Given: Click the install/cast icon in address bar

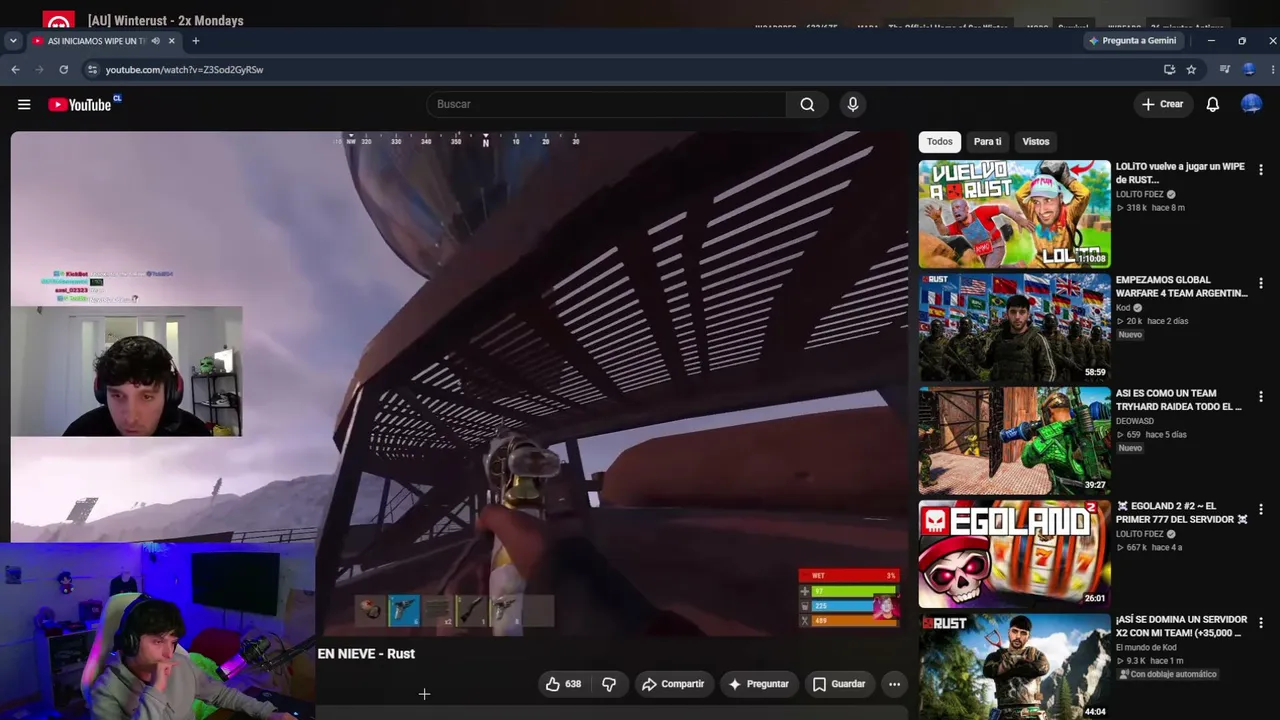Looking at the screenshot, I should [x=1169, y=69].
